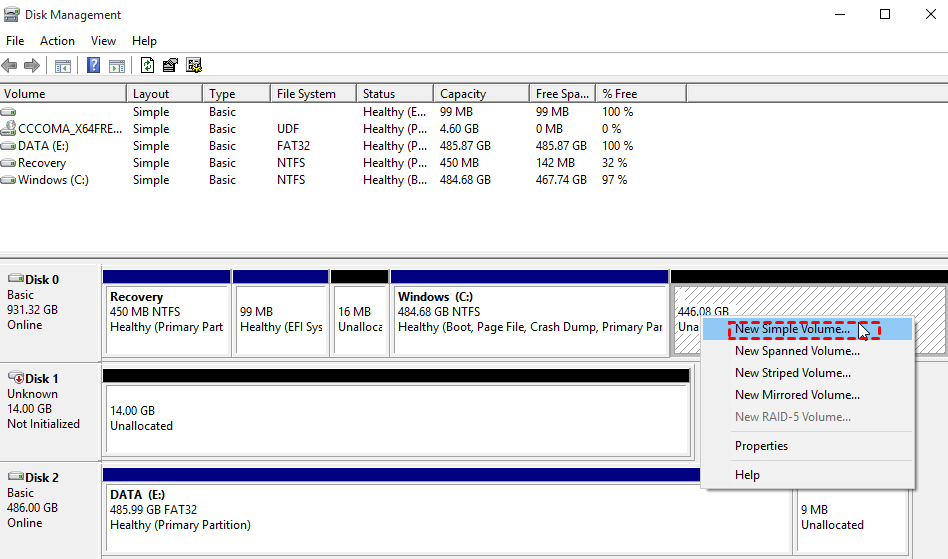Sort by the File System column header
Image resolution: width=948 pixels, height=559 pixels.
coord(314,94)
